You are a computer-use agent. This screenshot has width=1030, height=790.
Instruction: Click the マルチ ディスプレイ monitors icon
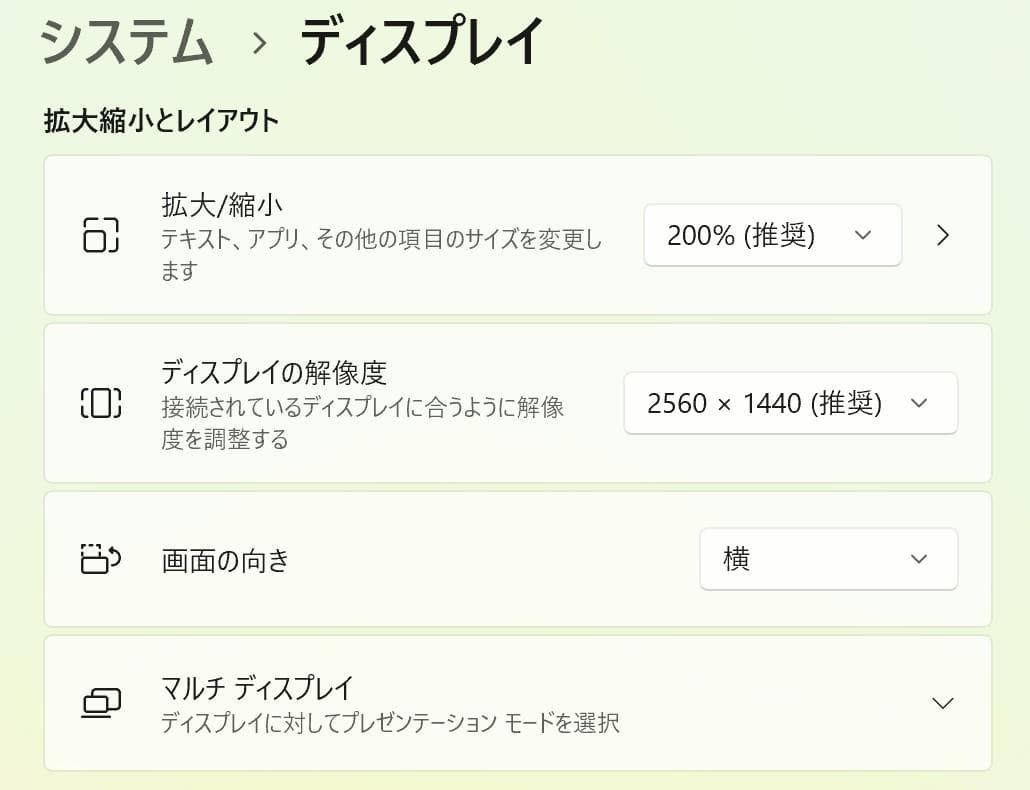[100, 703]
